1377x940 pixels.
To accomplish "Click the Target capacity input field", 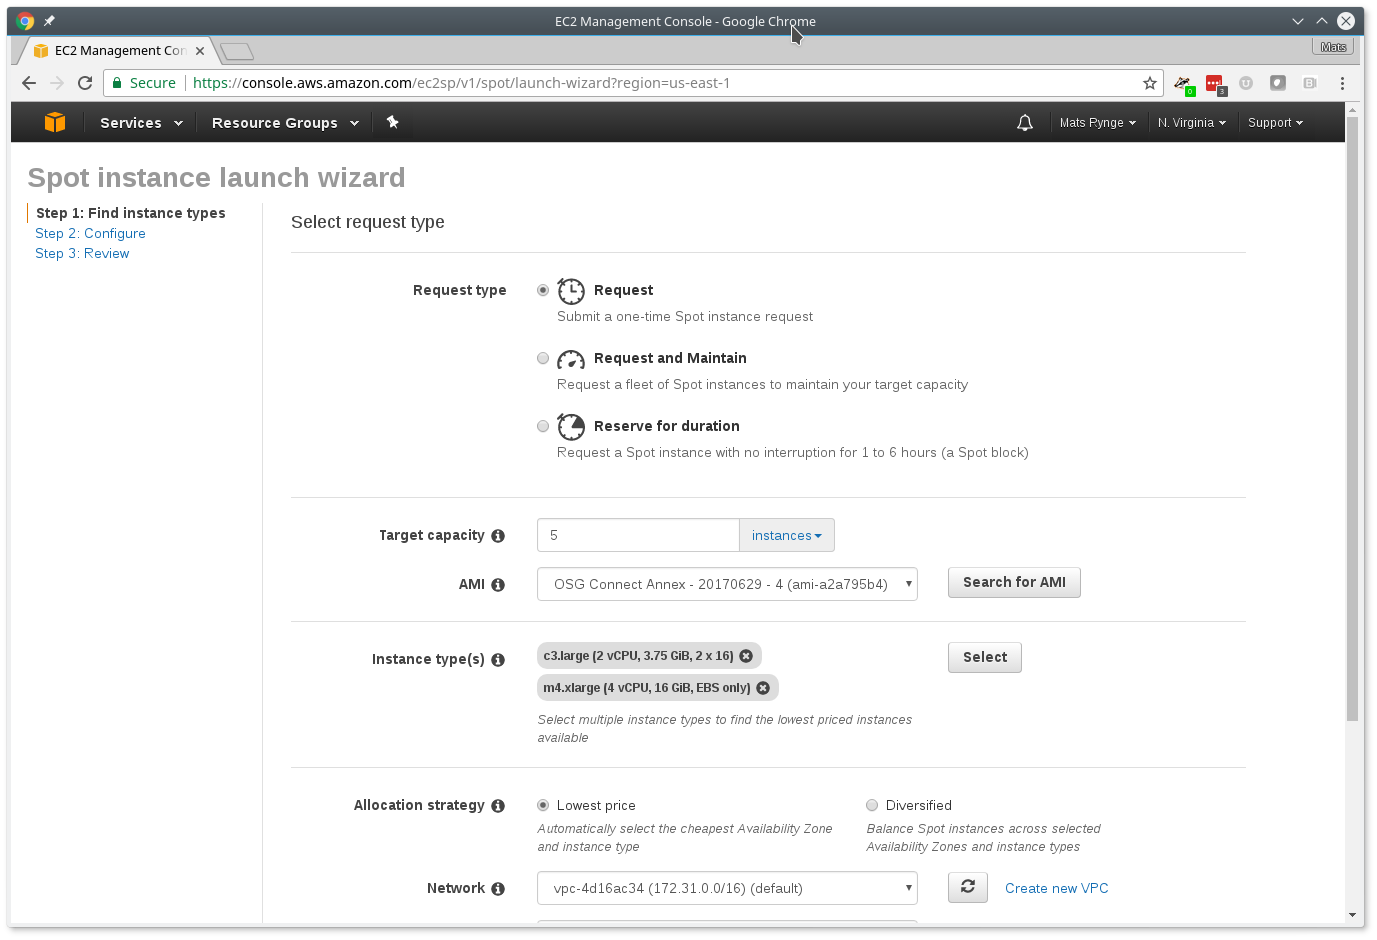I will (x=638, y=535).
